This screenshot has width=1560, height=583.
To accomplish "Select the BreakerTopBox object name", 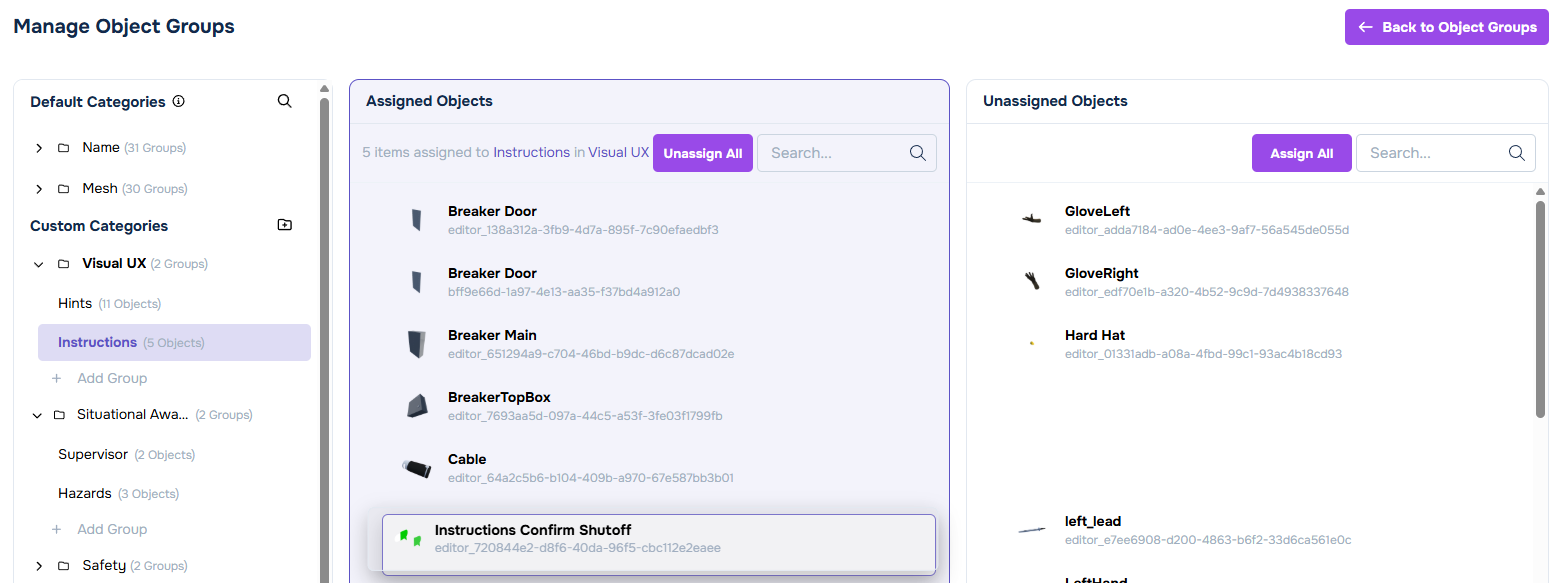I will [x=499, y=397].
